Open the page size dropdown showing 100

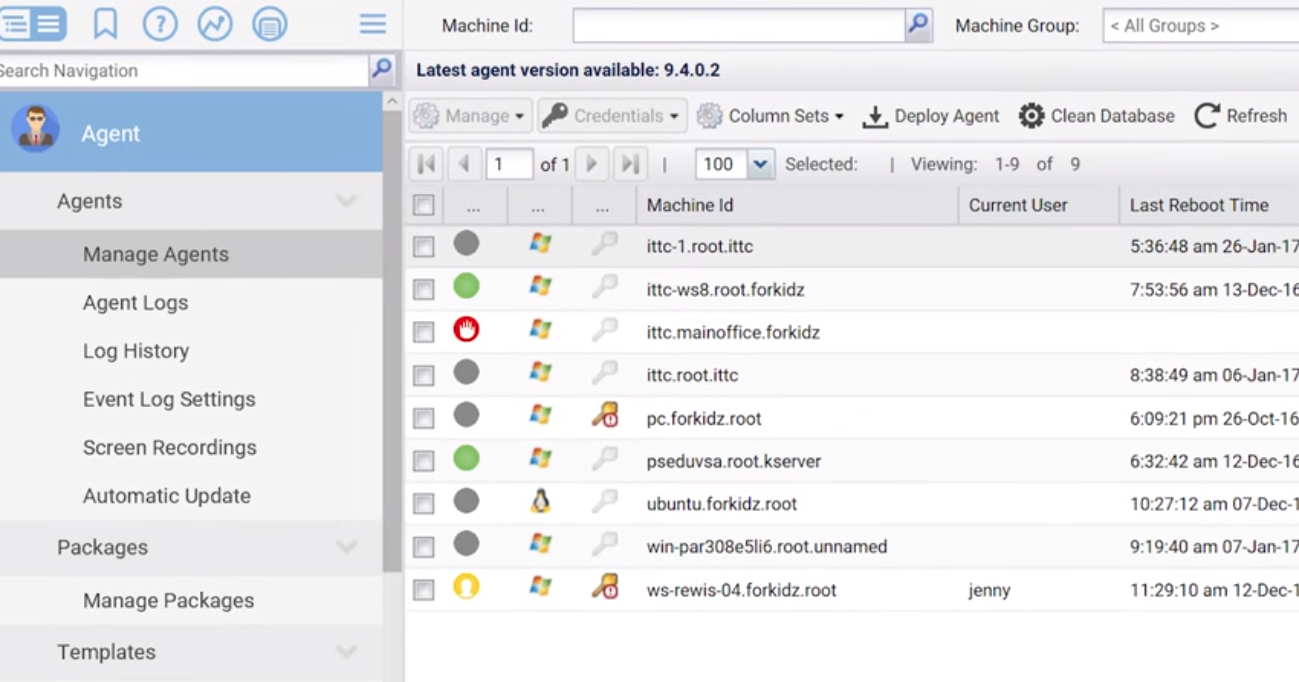[x=761, y=164]
